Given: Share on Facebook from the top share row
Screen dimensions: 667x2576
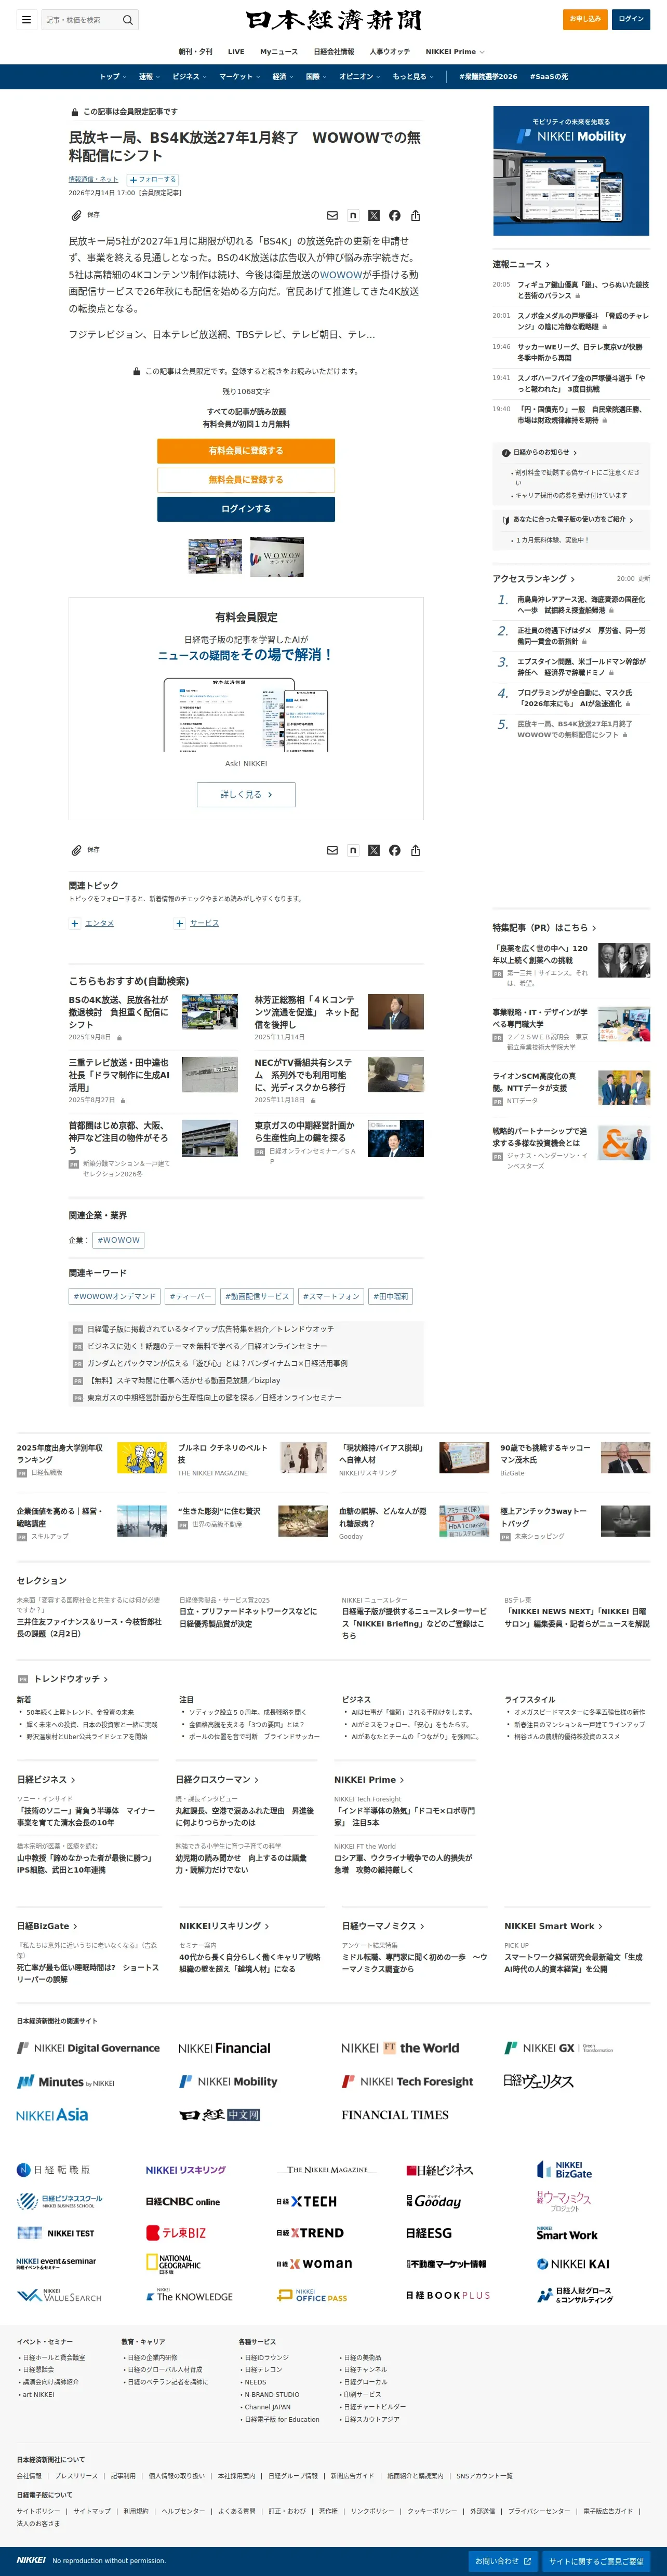Looking at the screenshot, I should (x=395, y=216).
